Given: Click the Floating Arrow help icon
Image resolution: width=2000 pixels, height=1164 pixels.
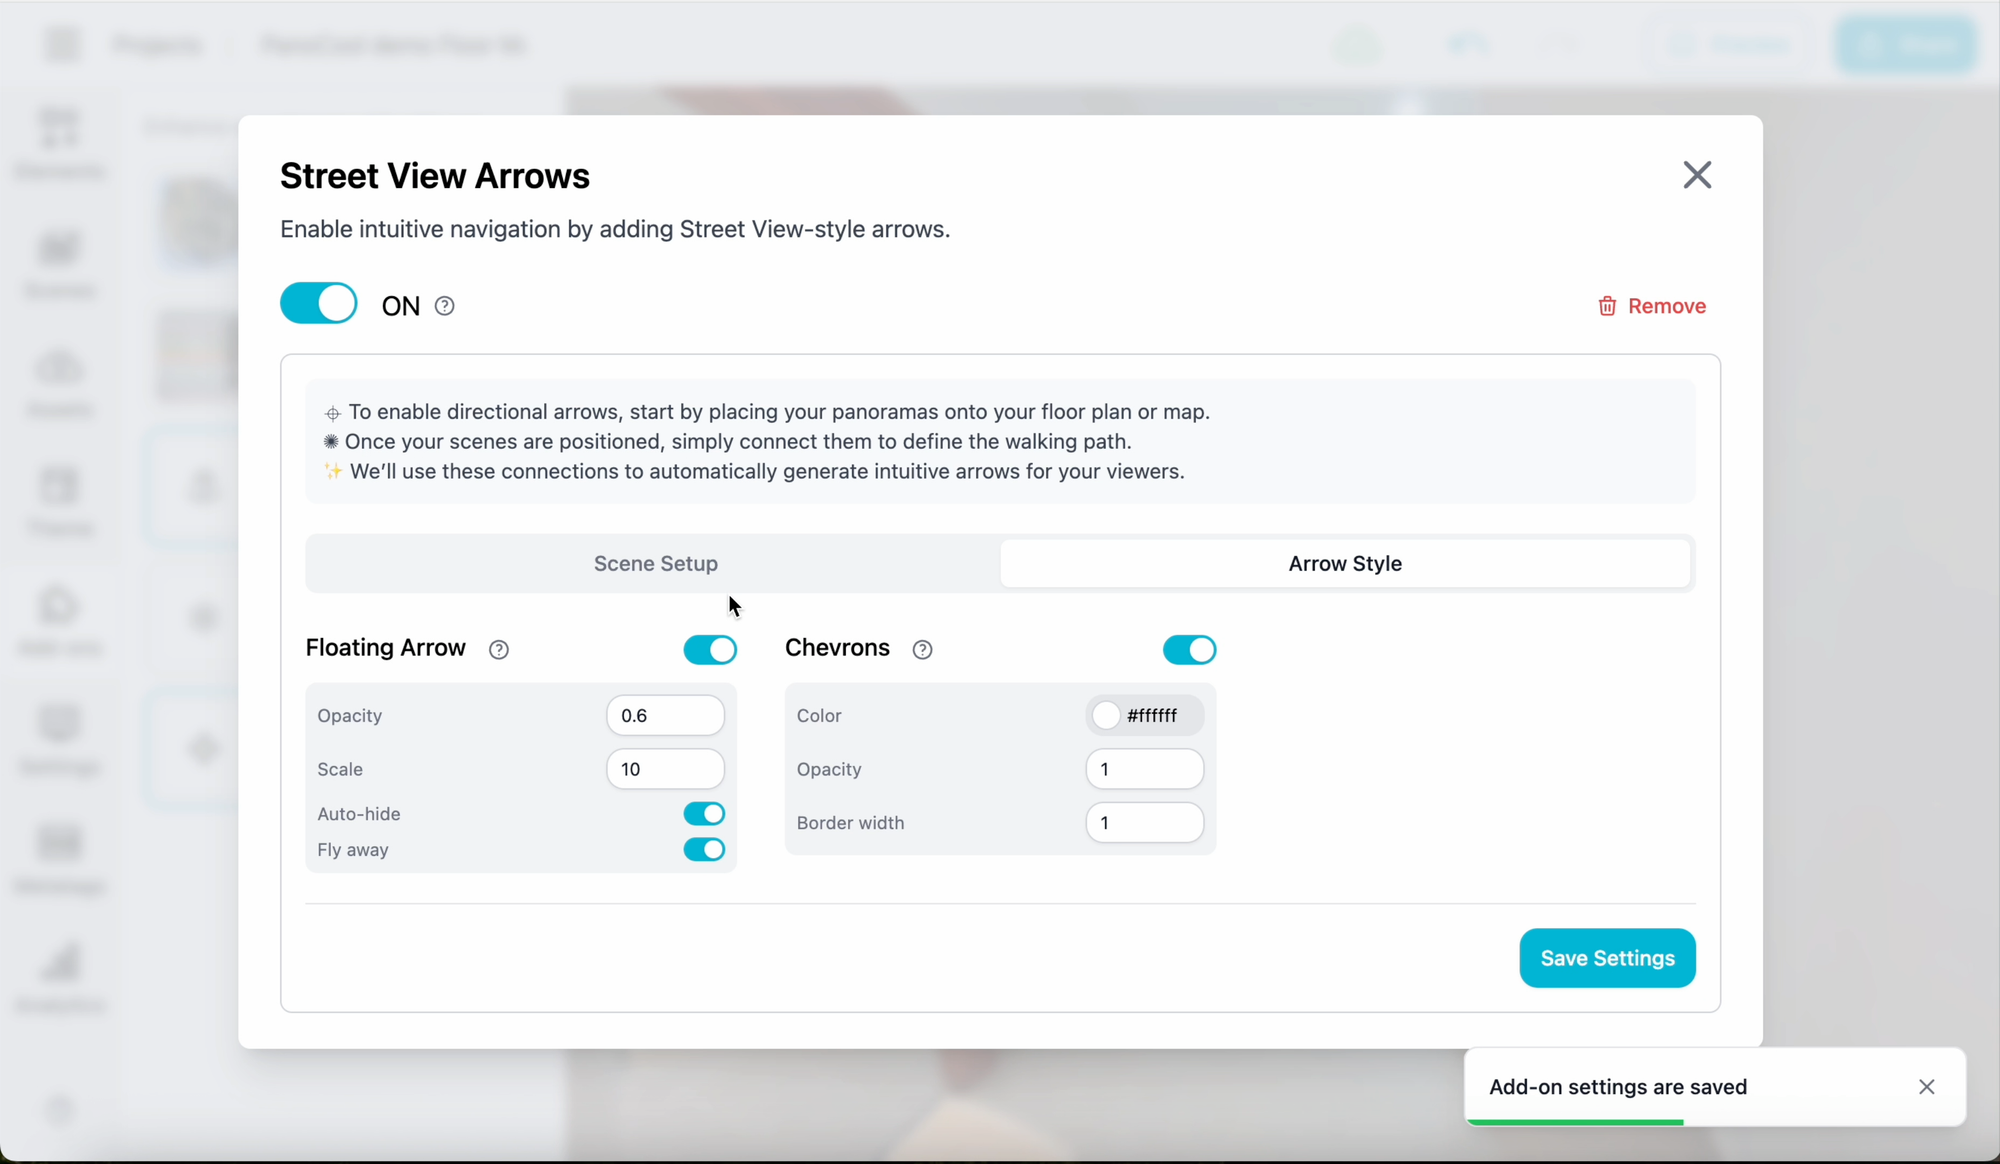Looking at the screenshot, I should (x=498, y=650).
